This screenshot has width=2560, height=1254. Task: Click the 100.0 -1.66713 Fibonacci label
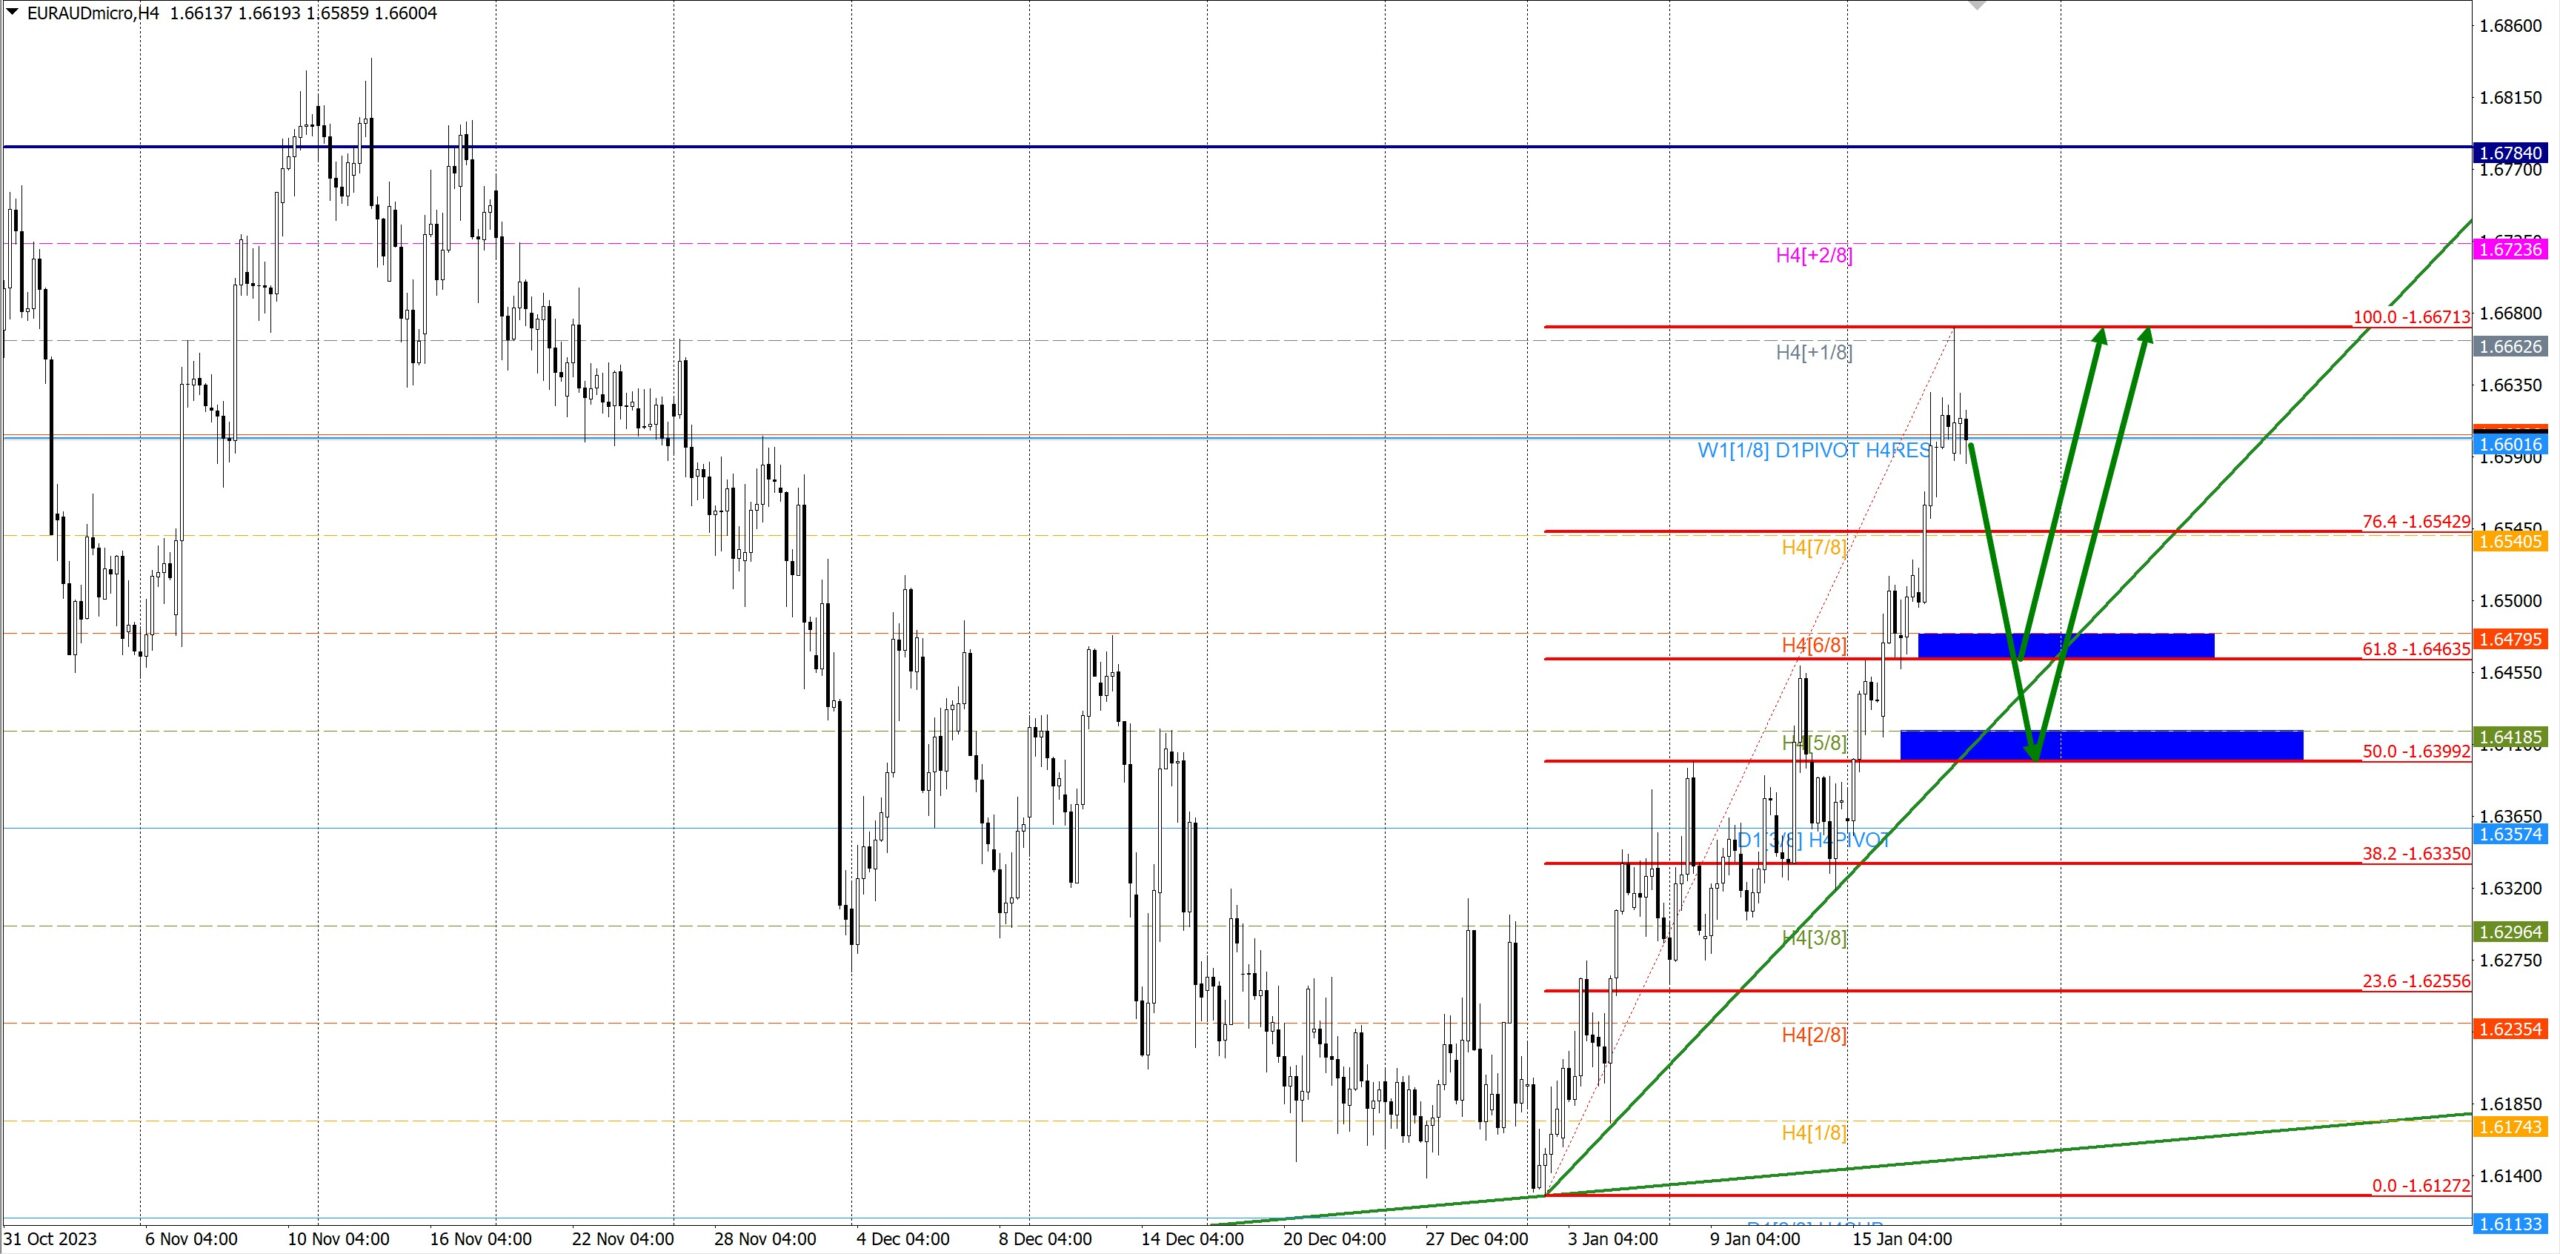(2410, 317)
